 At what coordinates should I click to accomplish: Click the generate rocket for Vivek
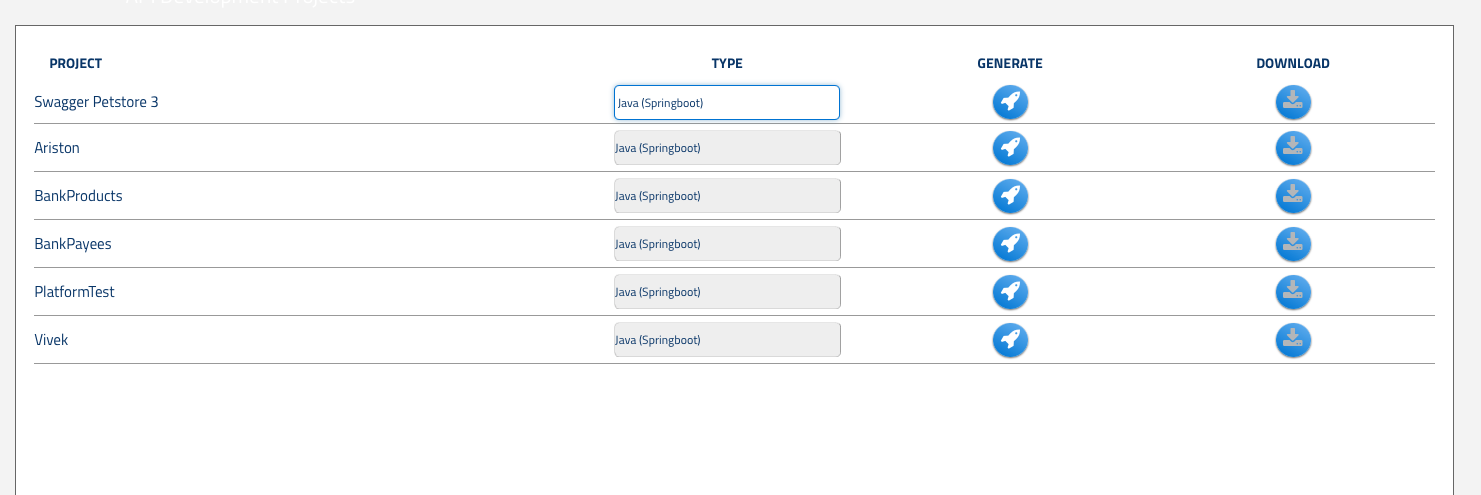pos(1010,340)
